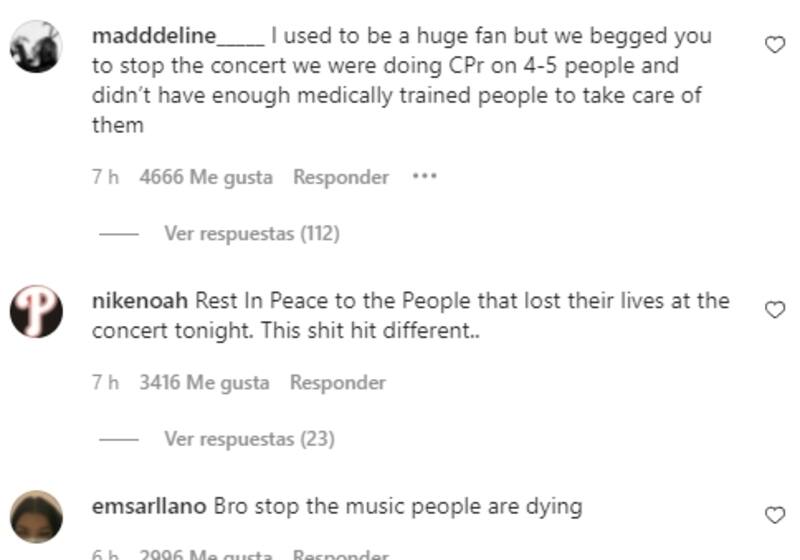Click the 7 h timestamp on nikenoah's comment
Viewport: 800px width, 560px height.
105,383
